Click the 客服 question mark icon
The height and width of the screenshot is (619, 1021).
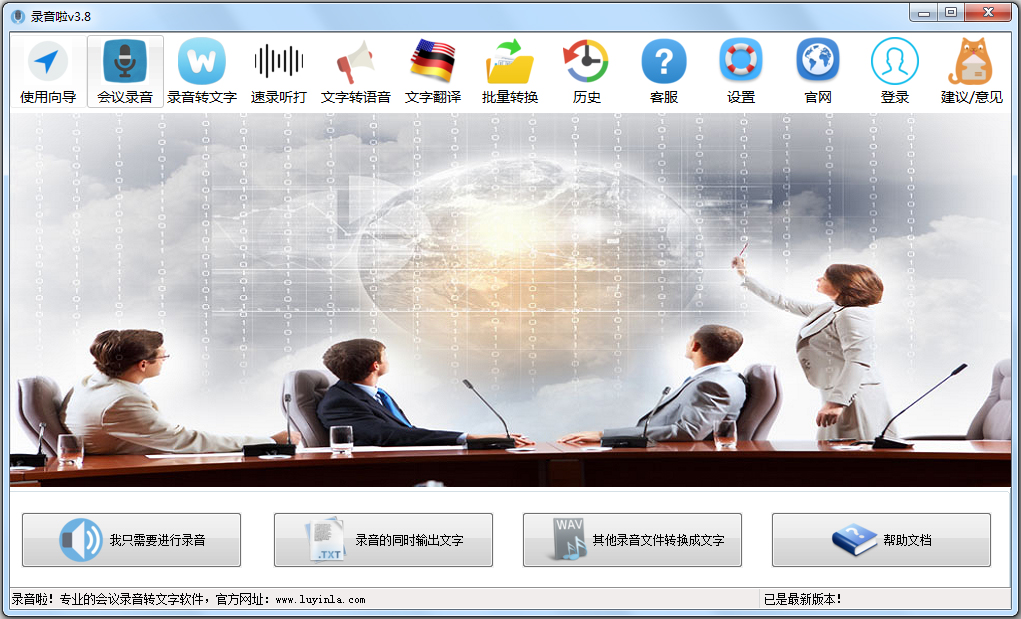[x=664, y=62]
